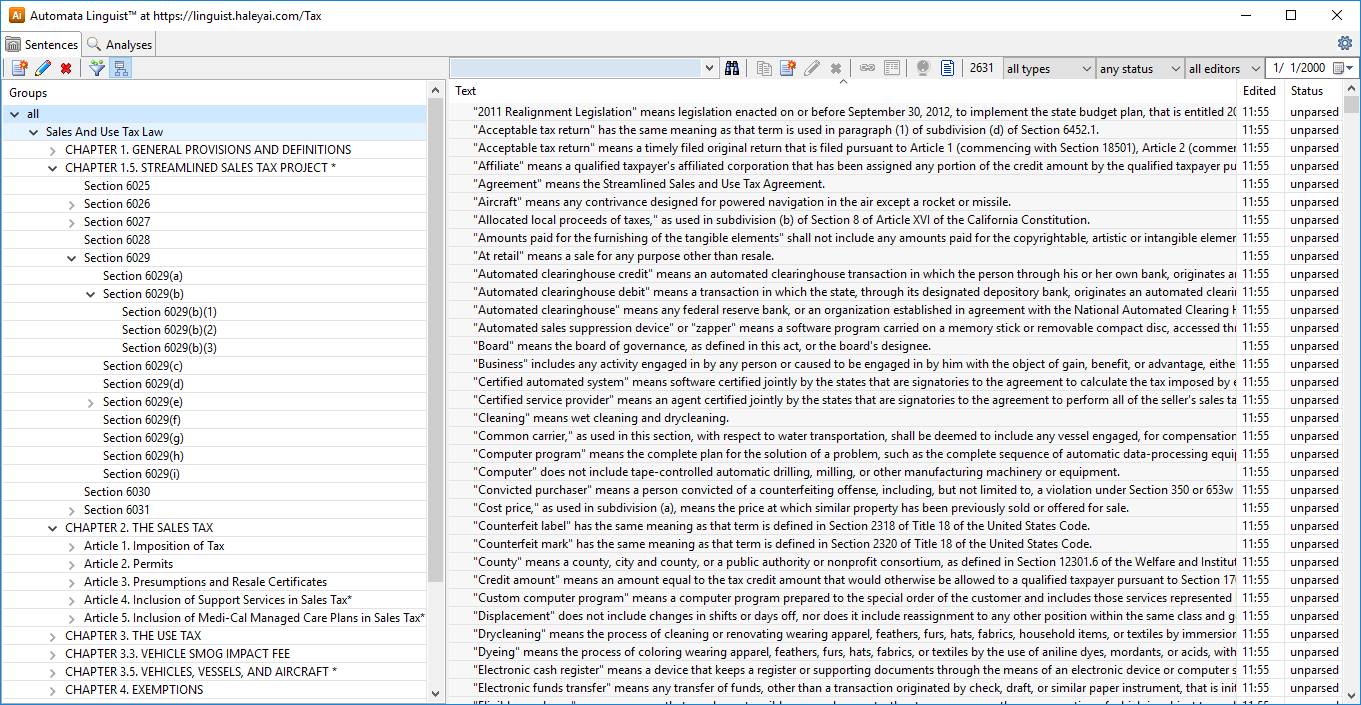Select the "Cleaning" means wet cleaning row
The width and height of the screenshot is (1361, 705).
click(x=841, y=418)
